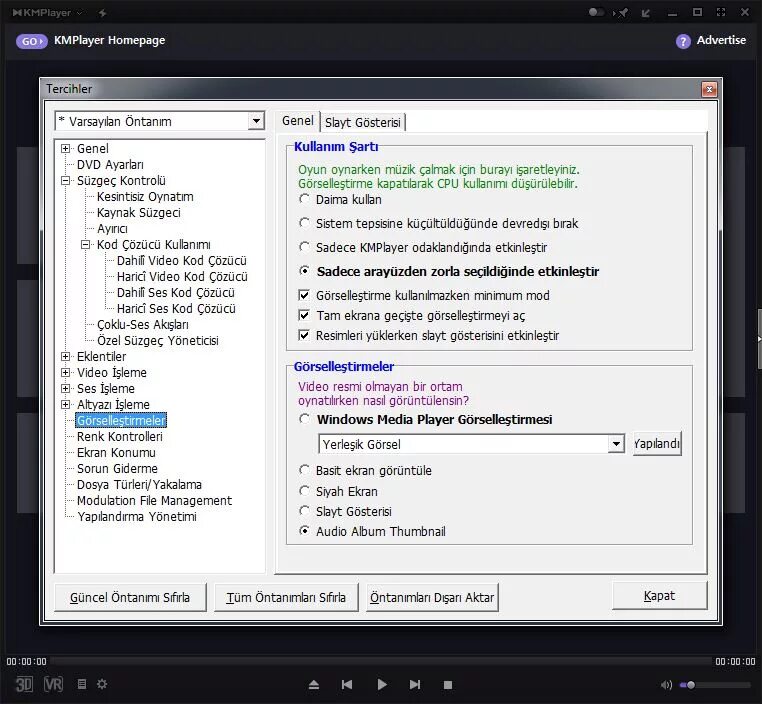762x704 pixels.
Task: Select Yapılandırma Yönetimi in the tree
Action: (137, 517)
